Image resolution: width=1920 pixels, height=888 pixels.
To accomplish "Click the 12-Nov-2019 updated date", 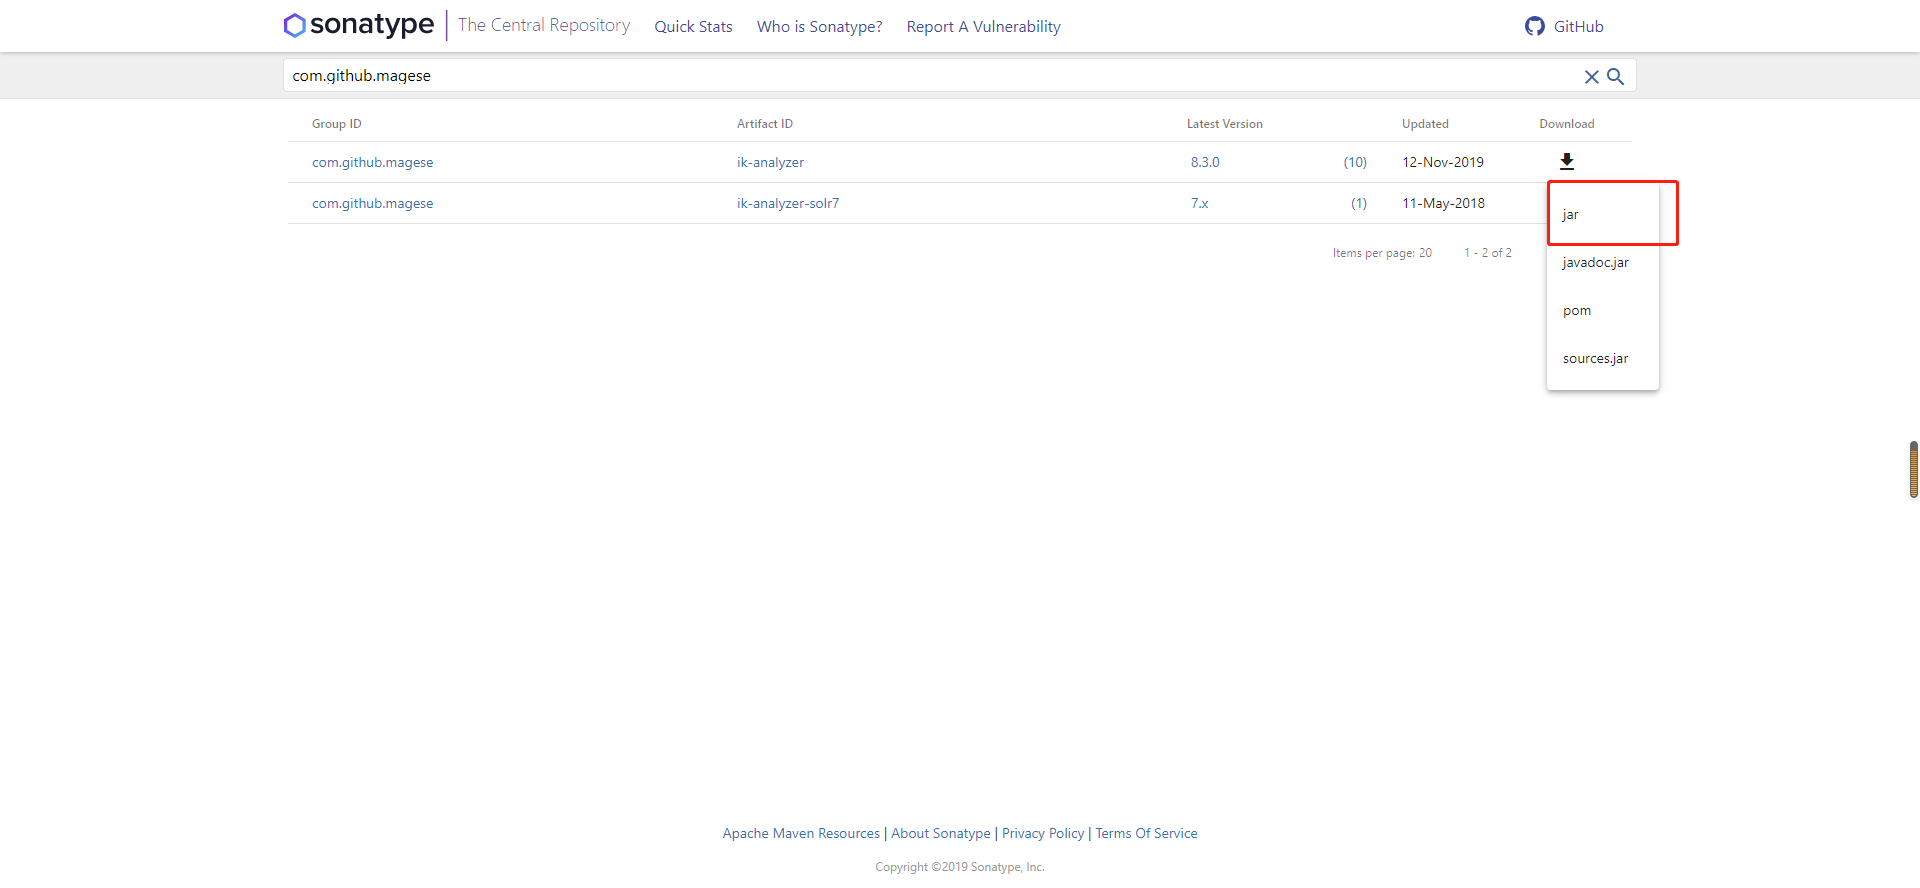I will (x=1442, y=162).
